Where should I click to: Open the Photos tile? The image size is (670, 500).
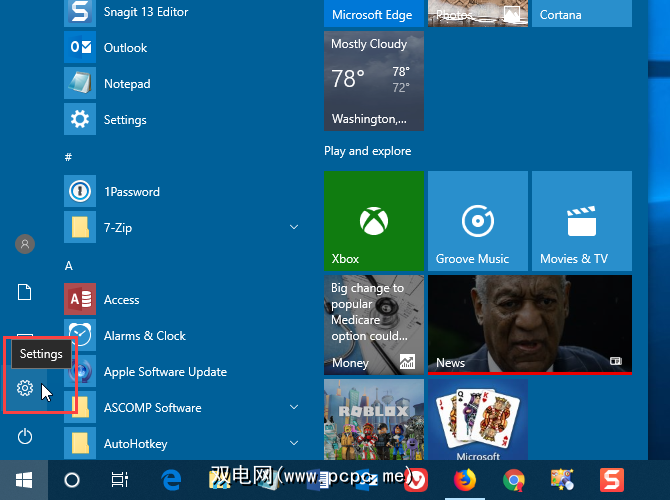coord(478,13)
